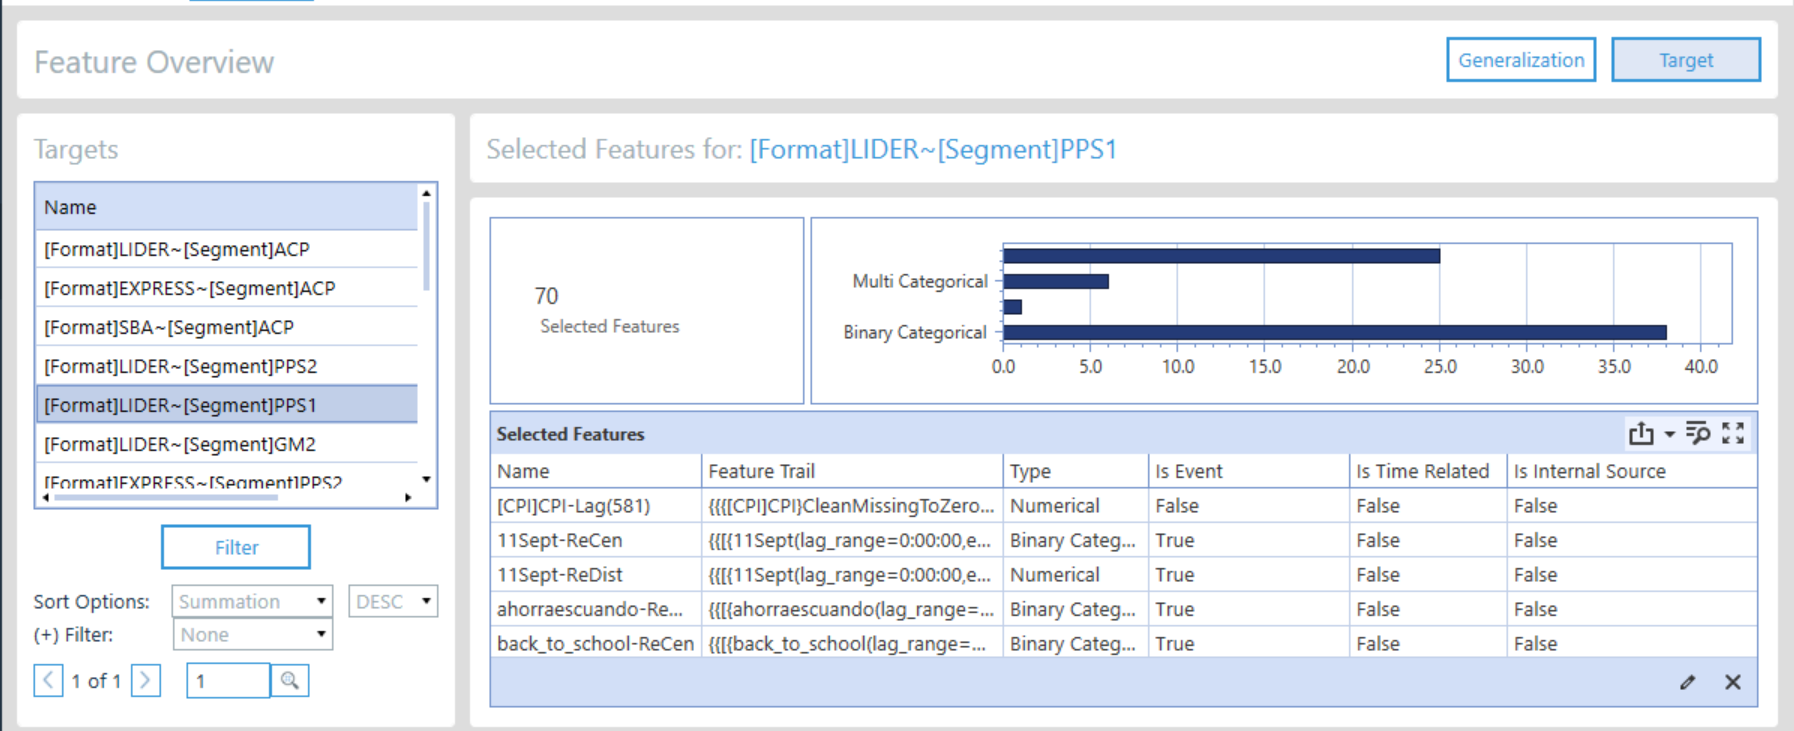The width and height of the screenshot is (1794, 731).
Task: Select target [Format]LIDER~[Segment]PPS1
Action: point(227,405)
